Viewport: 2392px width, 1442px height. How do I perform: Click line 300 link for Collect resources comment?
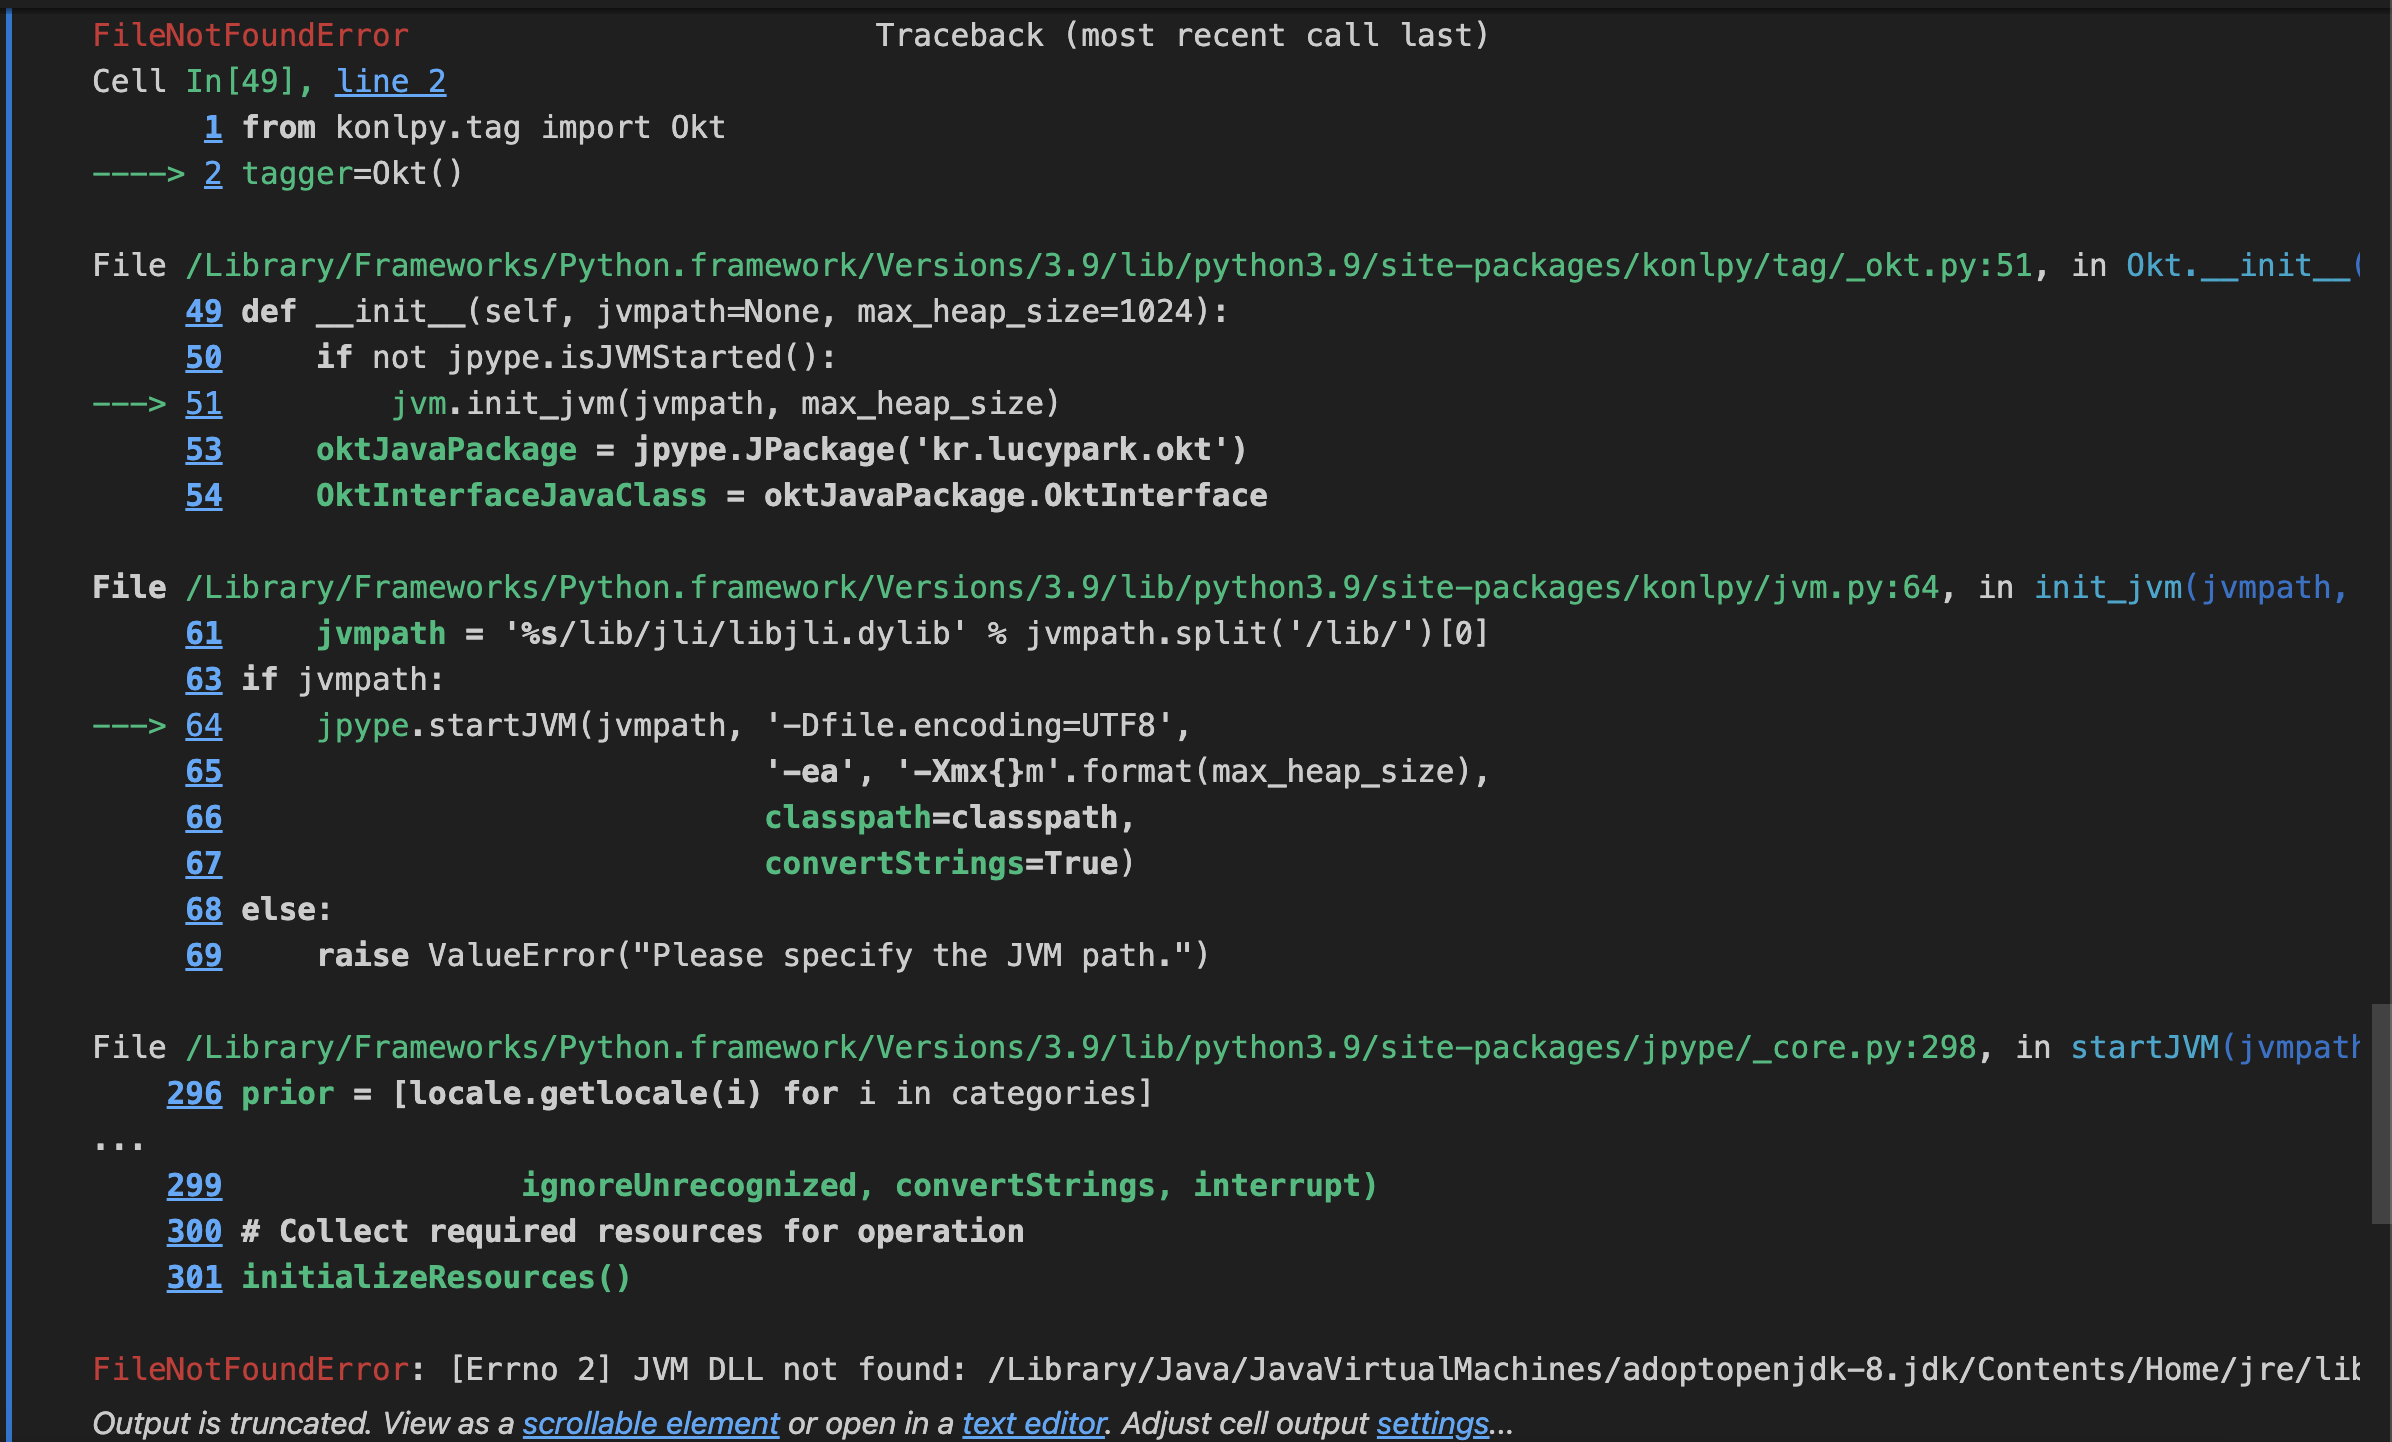click(194, 1231)
